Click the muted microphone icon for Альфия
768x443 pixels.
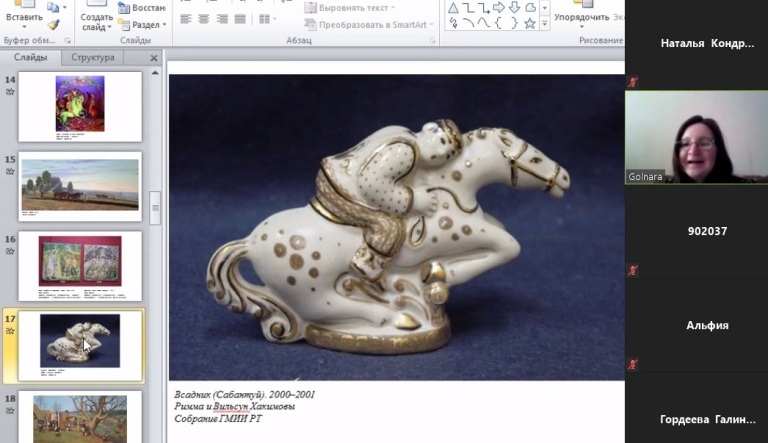click(633, 364)
